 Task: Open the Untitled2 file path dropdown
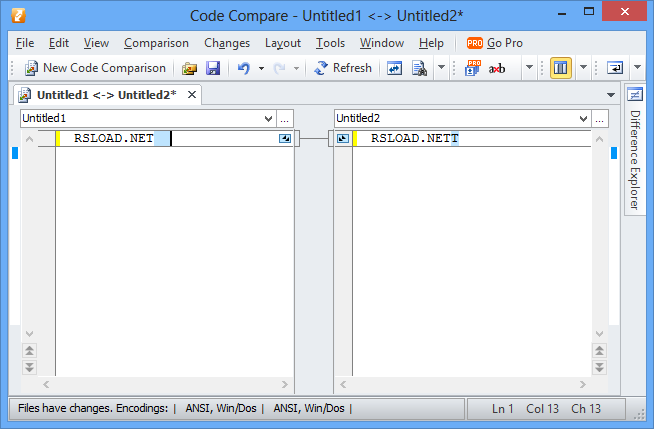pos(584,119)
